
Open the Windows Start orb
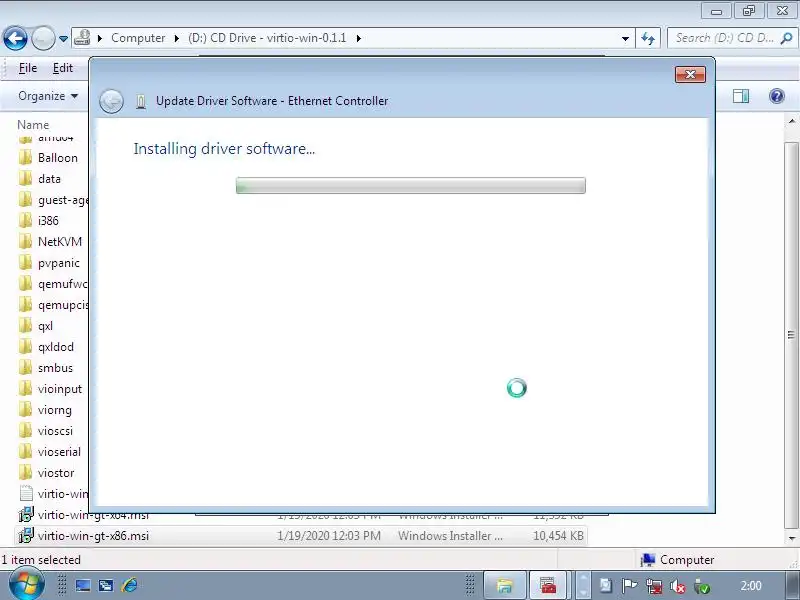click(26, 585)
